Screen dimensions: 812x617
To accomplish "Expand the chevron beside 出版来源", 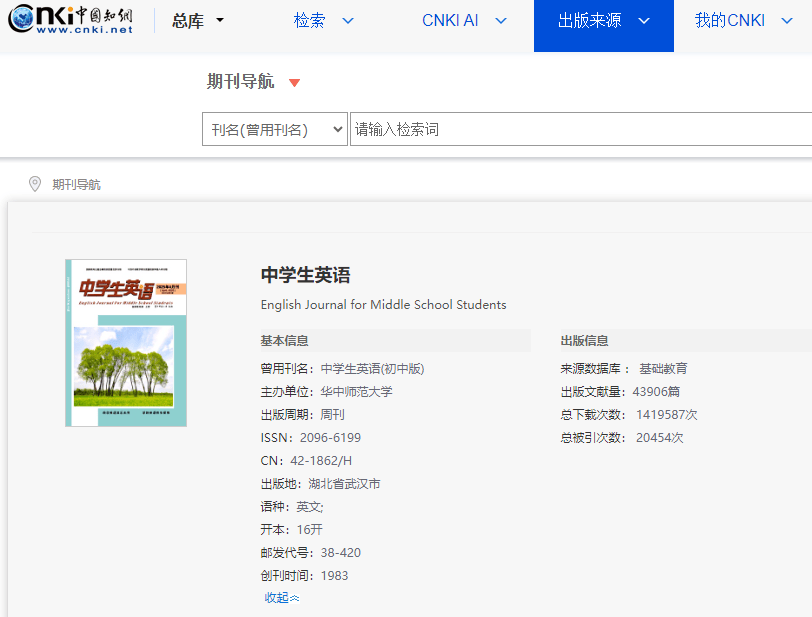I will pos(644,21).
